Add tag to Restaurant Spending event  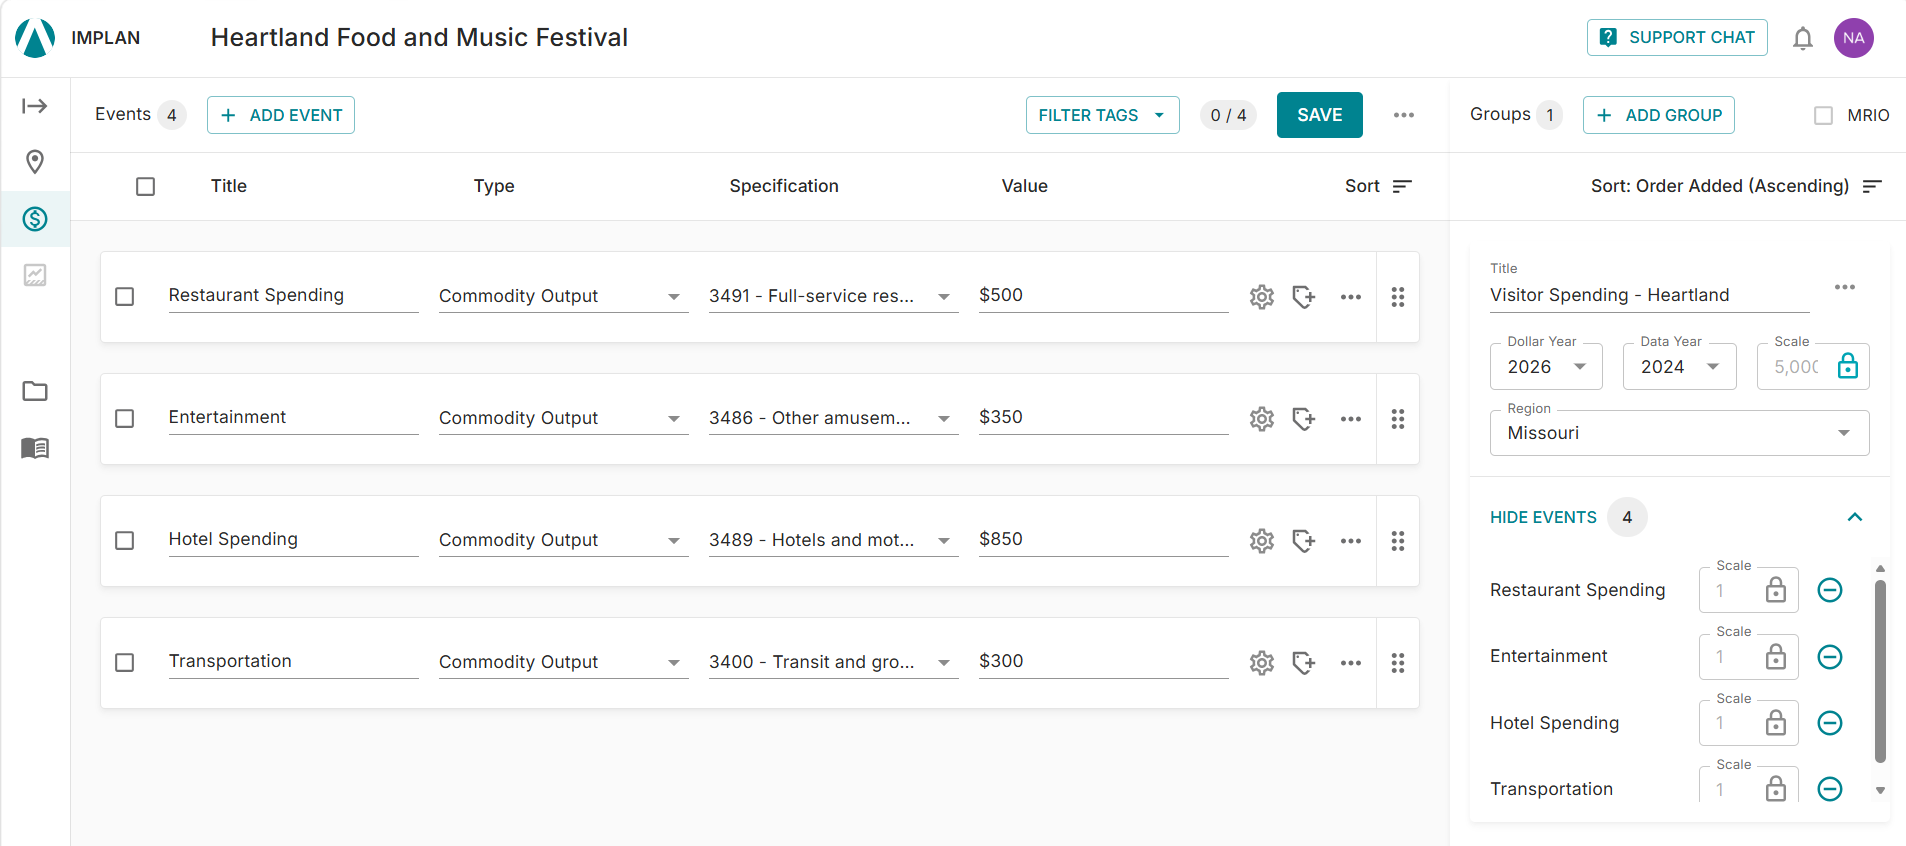pyautogui.click(x=1304, y=297)
